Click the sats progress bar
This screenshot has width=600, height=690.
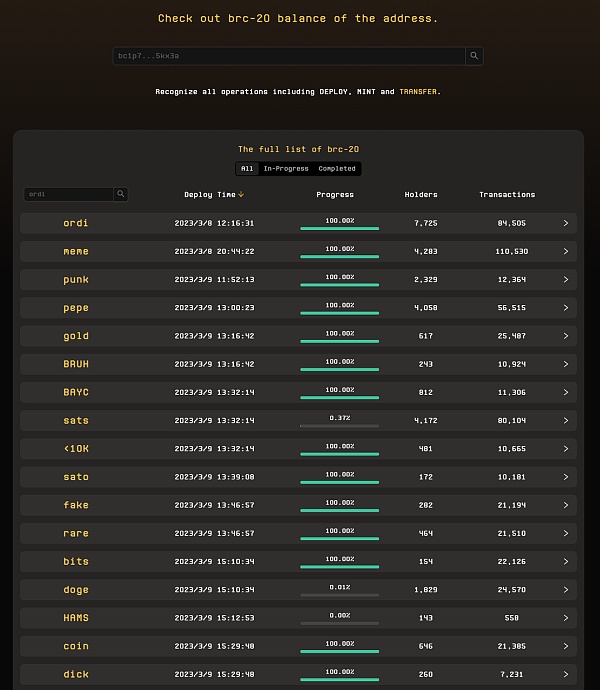point(339,425)
